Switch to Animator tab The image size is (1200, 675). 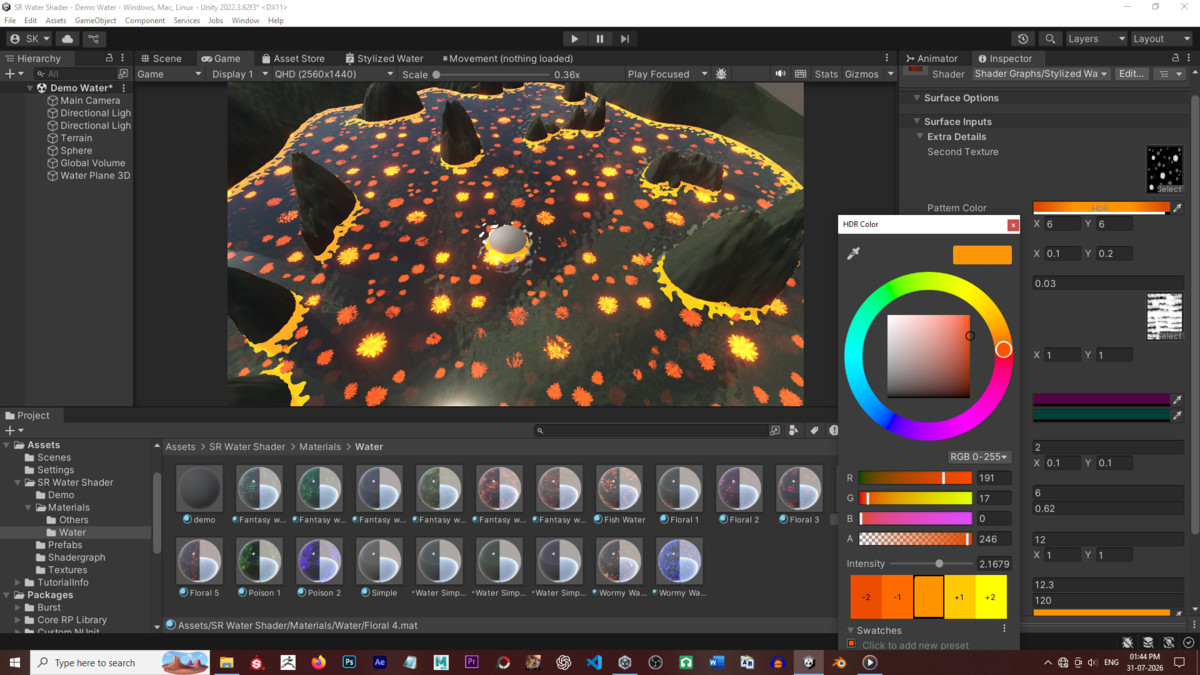(932, 58)
